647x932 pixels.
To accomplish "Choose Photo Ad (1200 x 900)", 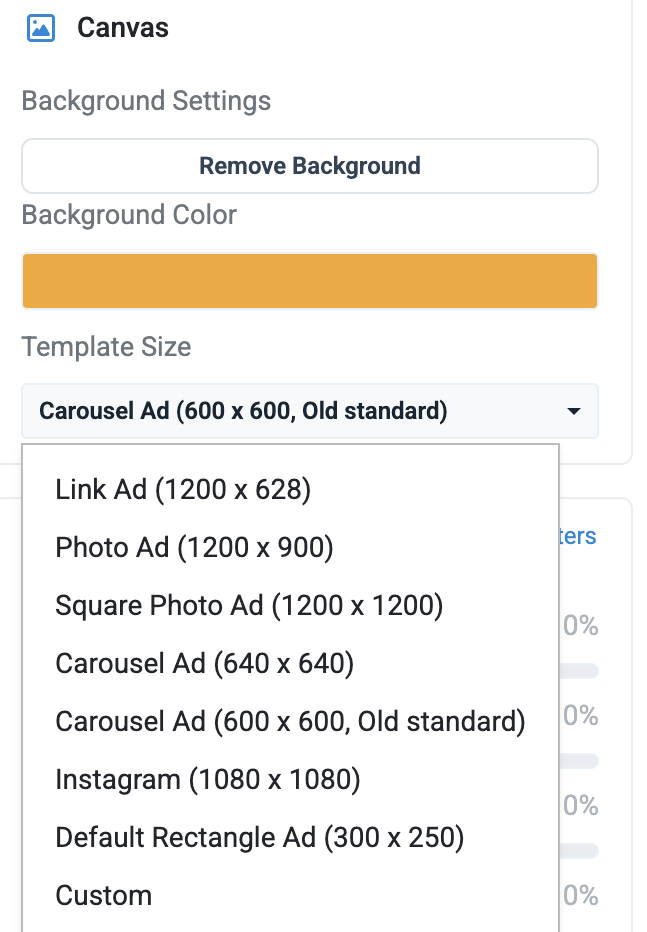I will click(x=194, y=547).
